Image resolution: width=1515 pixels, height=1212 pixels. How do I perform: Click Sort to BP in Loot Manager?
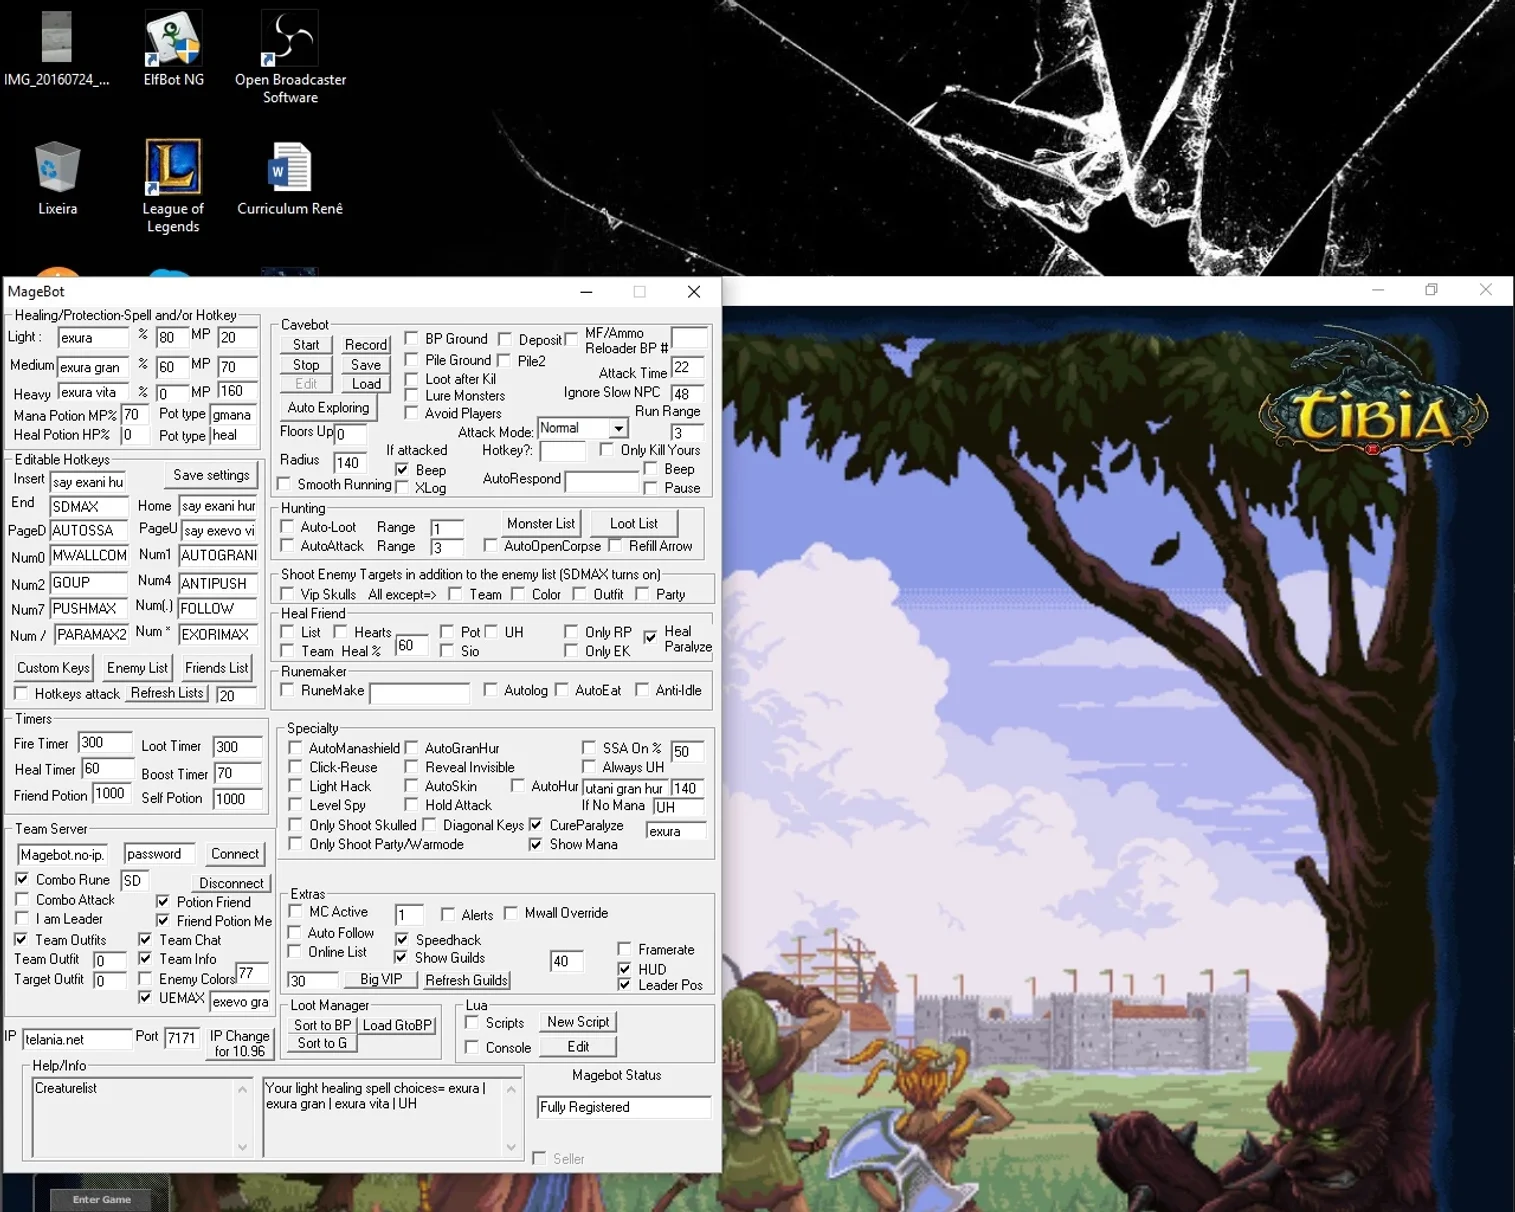[x=322, y=1025]
